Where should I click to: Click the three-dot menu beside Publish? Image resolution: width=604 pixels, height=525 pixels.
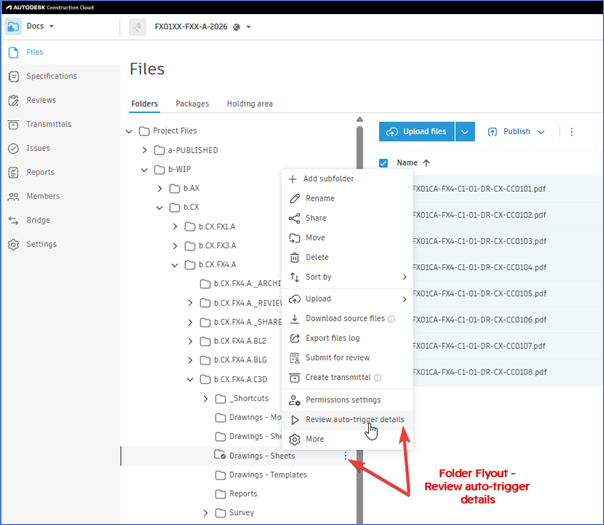click(572, 132)
